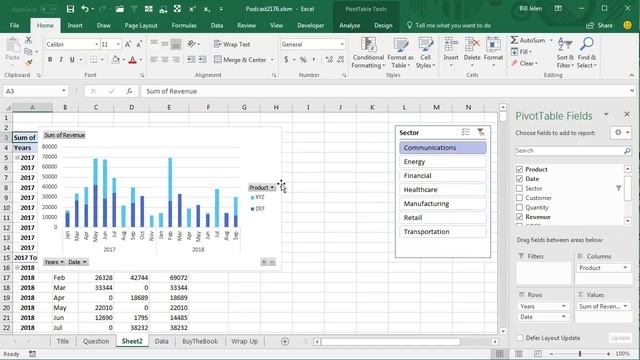The height and width of the screenshot is (360, 640).
Task: Switch to the Analyze PivotTable tab
Action: coord(349,25)
